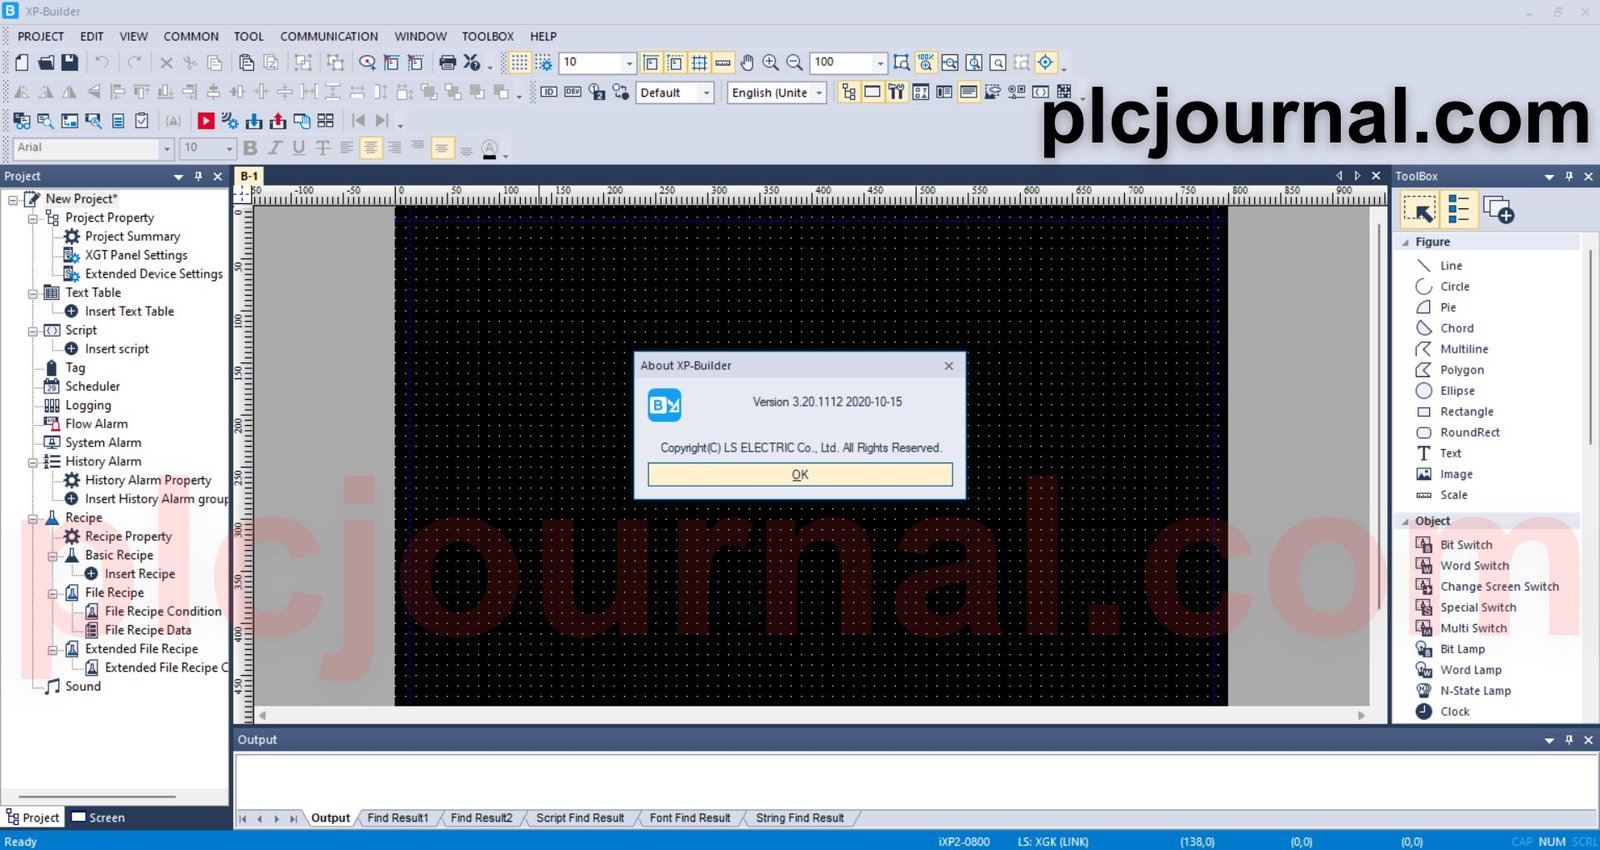Toggle the dotted grid snap button
This screenshot has height=850, width=1600.
click(x=519, y=62)
